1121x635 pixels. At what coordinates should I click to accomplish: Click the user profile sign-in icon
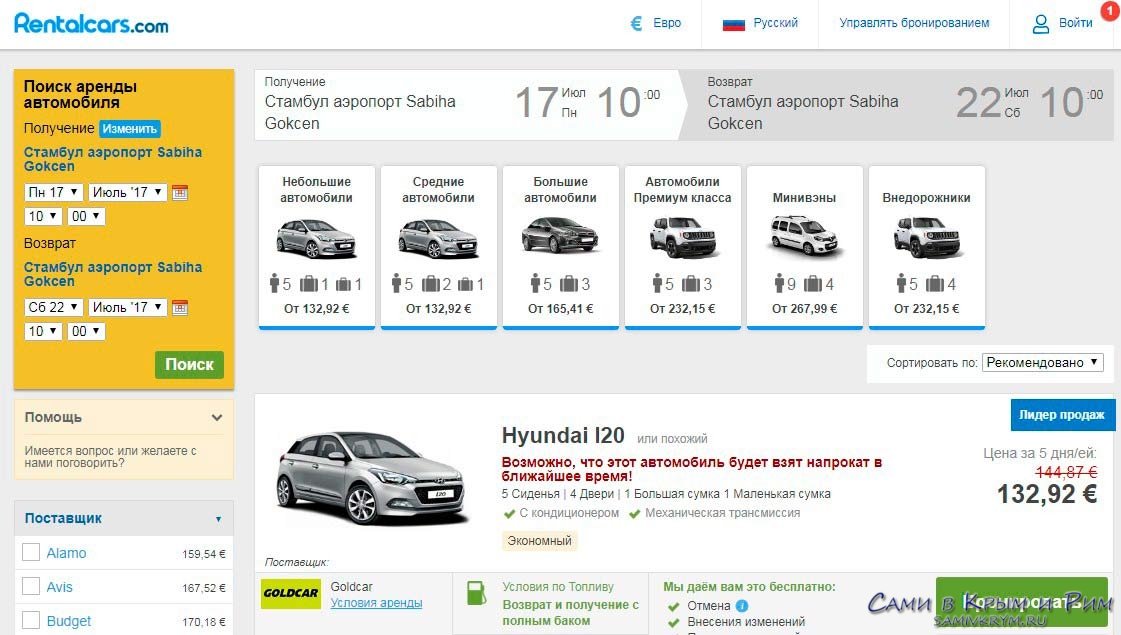point(1040,24)
